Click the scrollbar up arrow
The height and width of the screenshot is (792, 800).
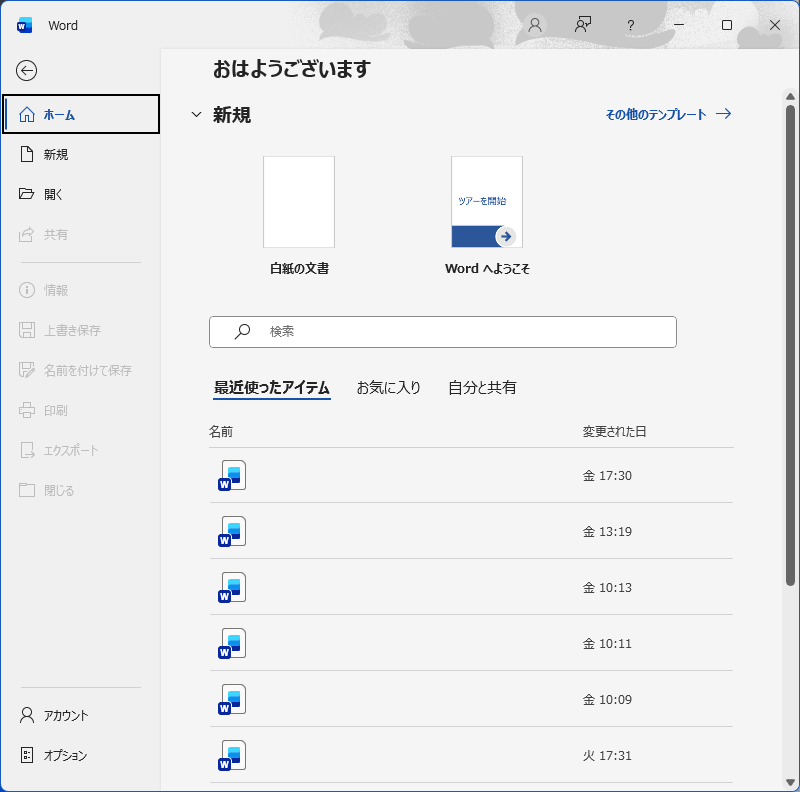[790, 96]
